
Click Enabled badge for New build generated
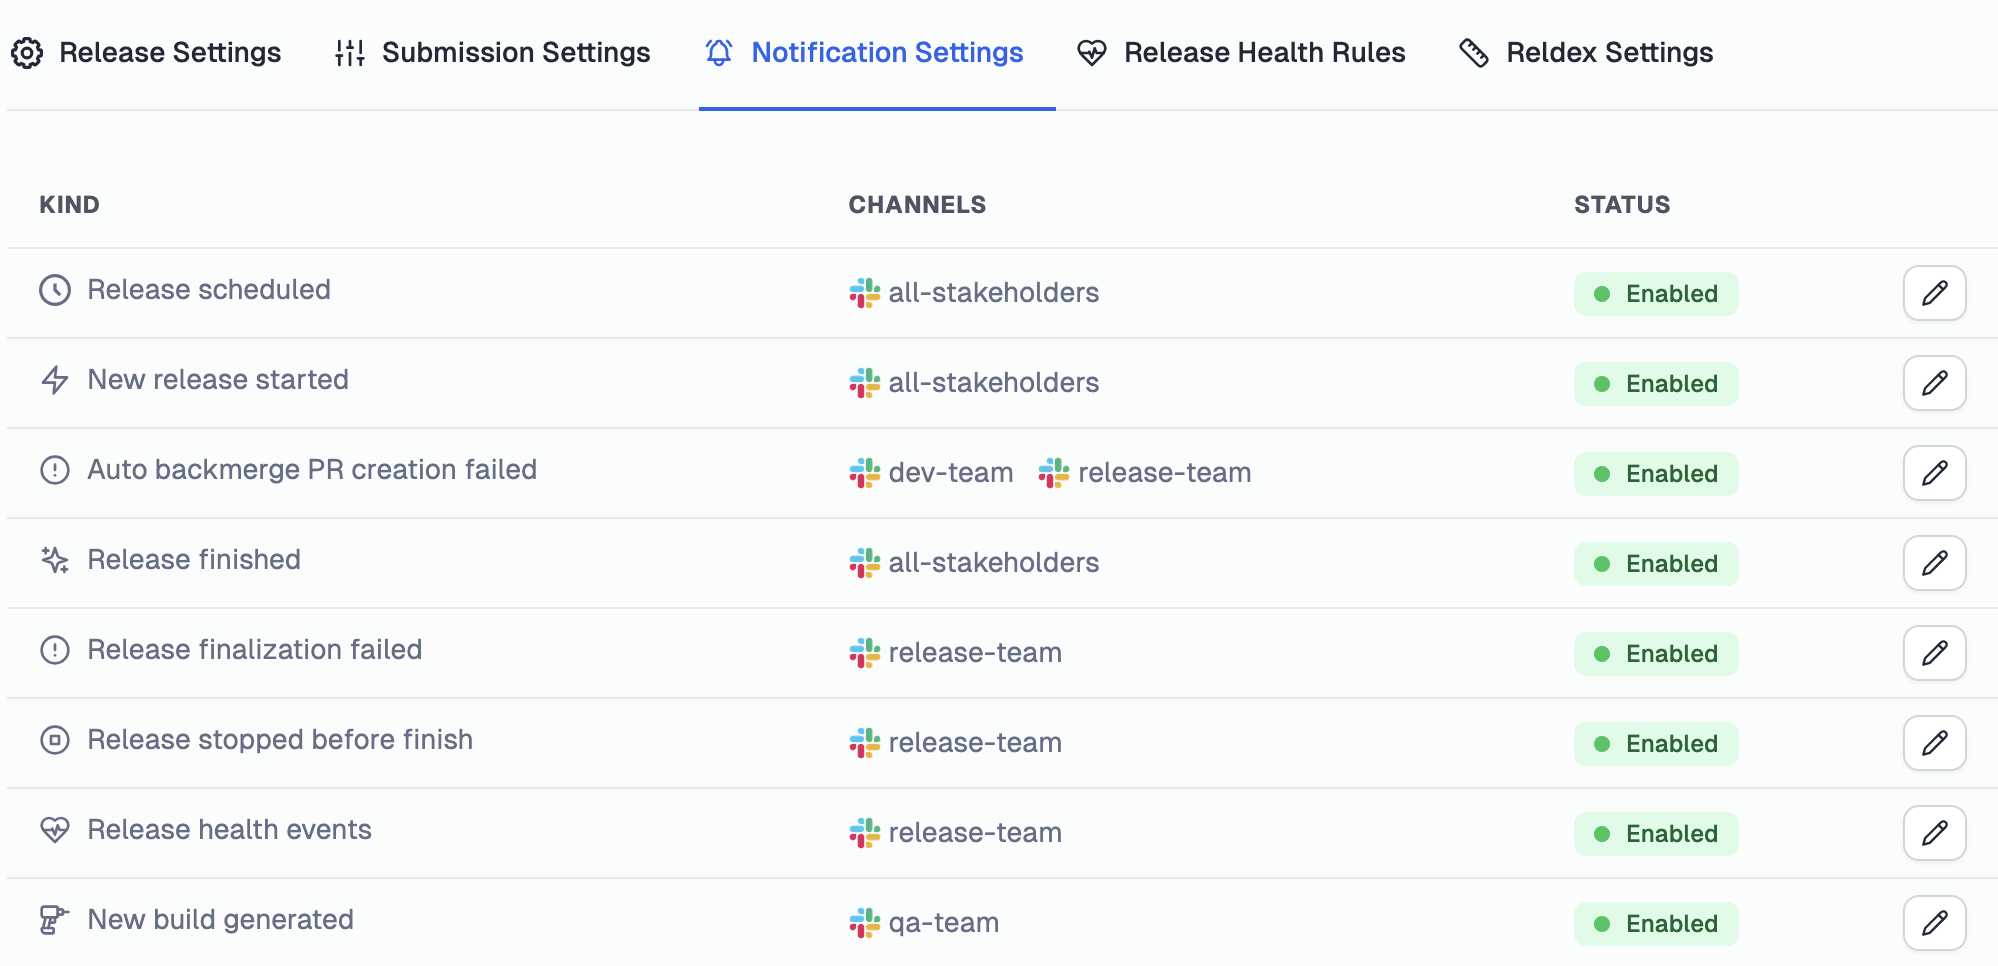[x=1656, y=924]
